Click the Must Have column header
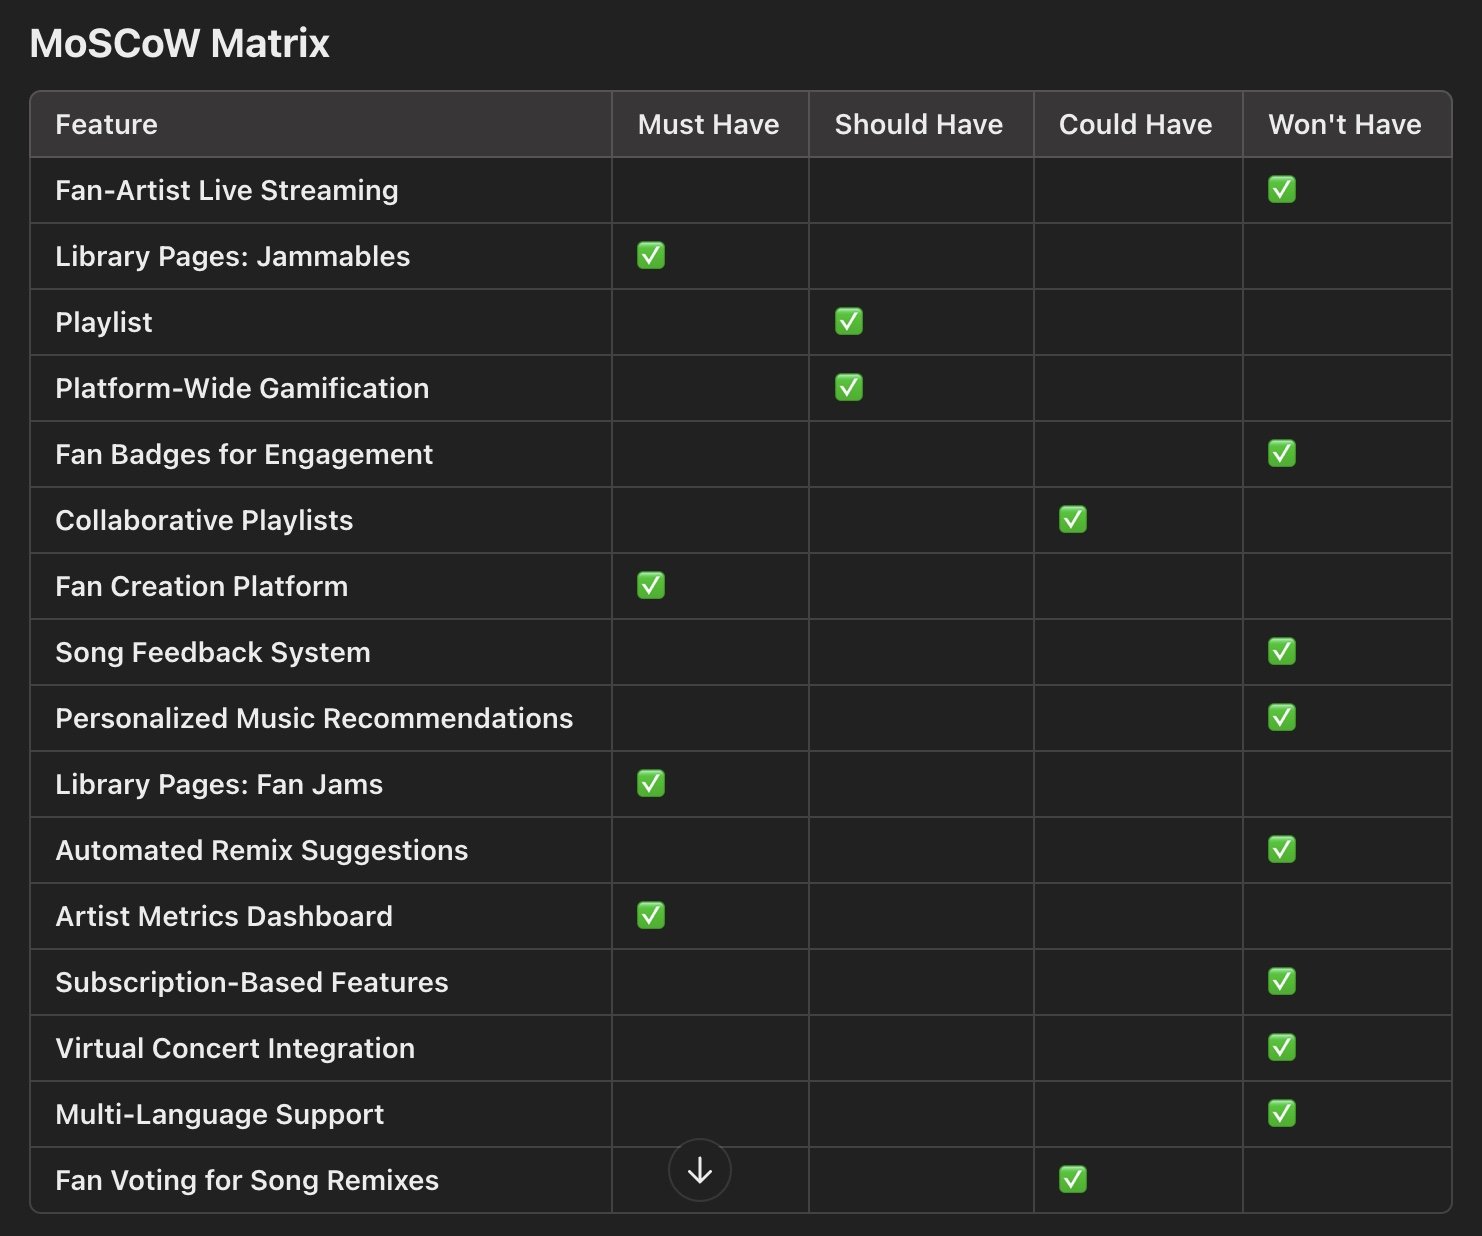This screenshot has width=1482, height=1236. click(709, 124)
